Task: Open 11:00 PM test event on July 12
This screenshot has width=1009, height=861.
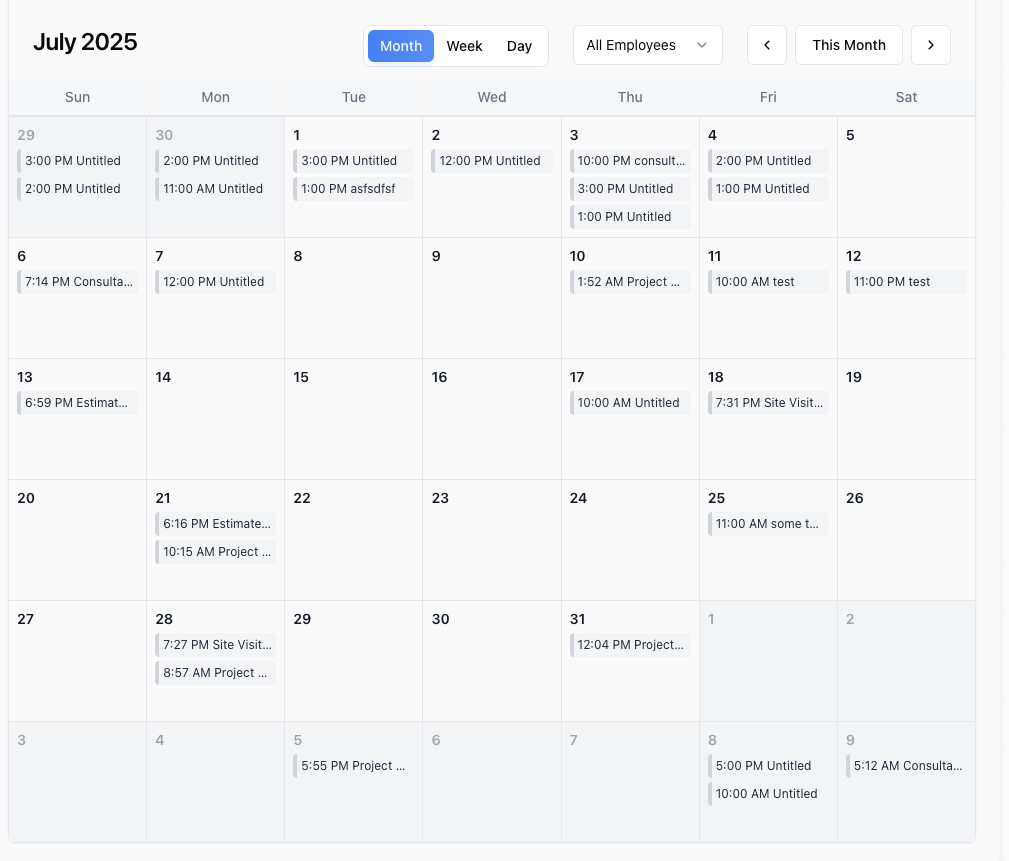Action: coord(906,282)
